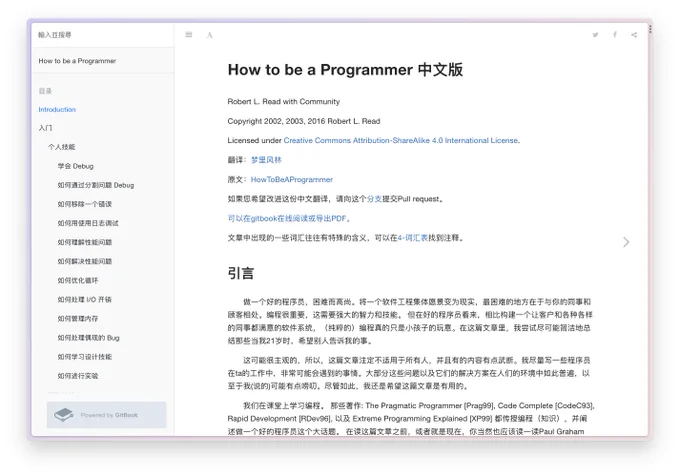Click the "Copyright 2002, 2003, 2016 Robert L. Read" line
The height and width of the screenshot is (476, 680).
tap(304, 121)
